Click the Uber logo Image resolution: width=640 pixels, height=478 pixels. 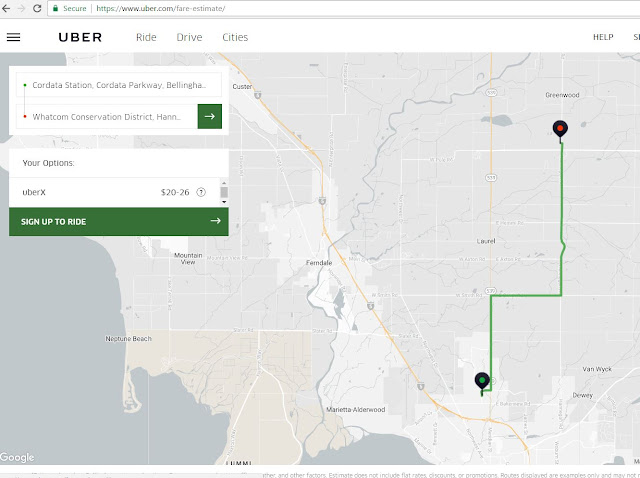80,37
